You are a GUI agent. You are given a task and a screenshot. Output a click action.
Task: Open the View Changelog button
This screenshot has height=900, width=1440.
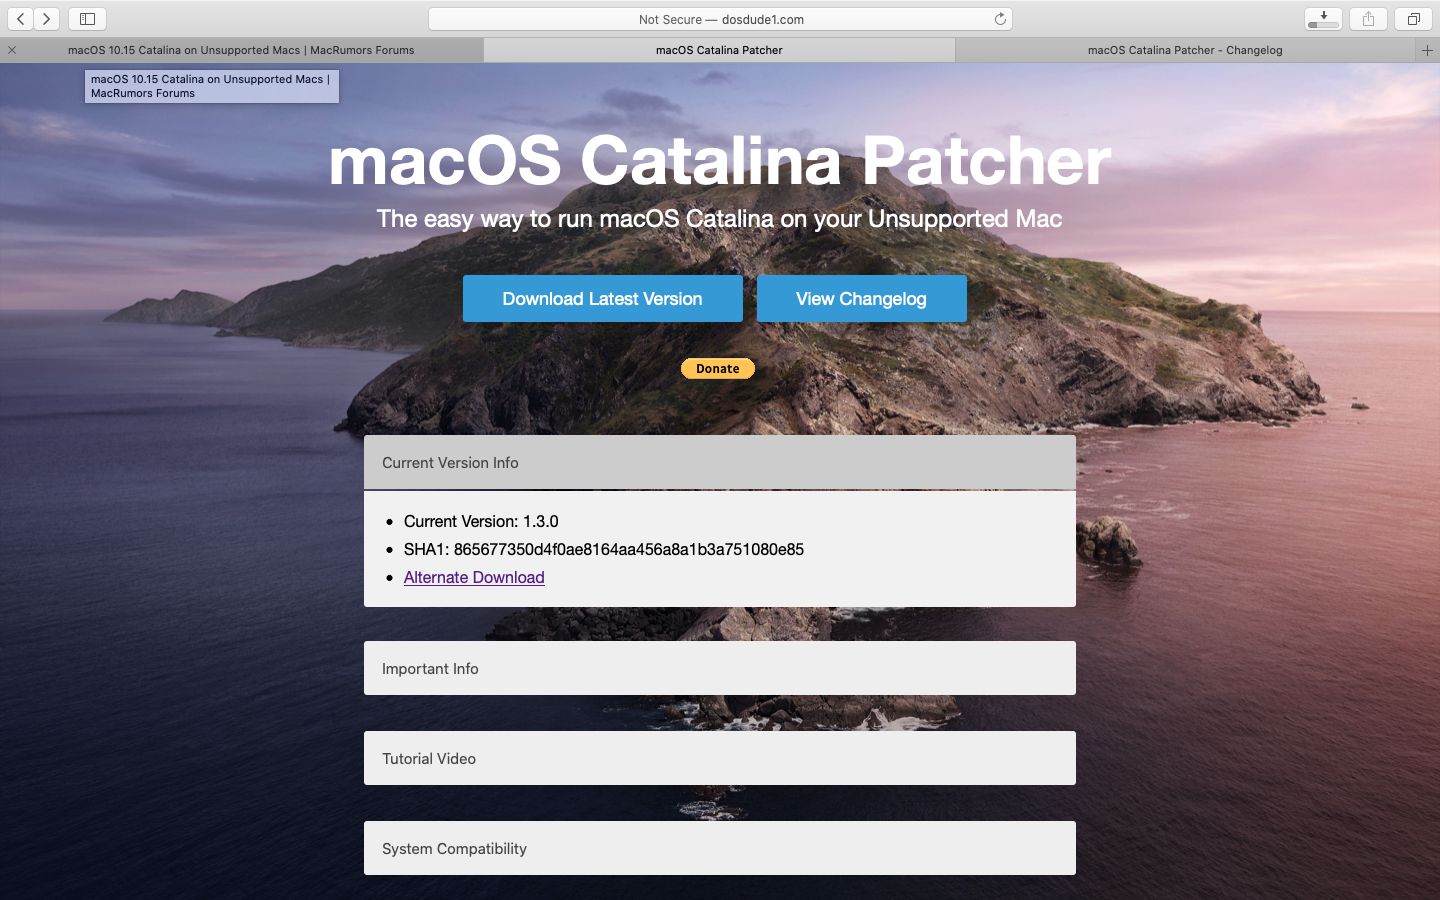coord(861,299)
